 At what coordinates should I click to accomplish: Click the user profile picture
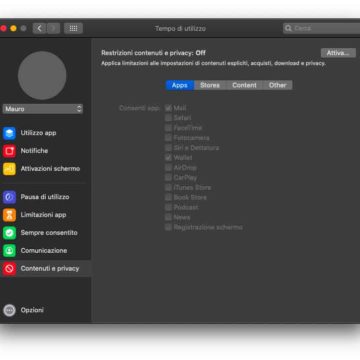(x=42, y=75)
